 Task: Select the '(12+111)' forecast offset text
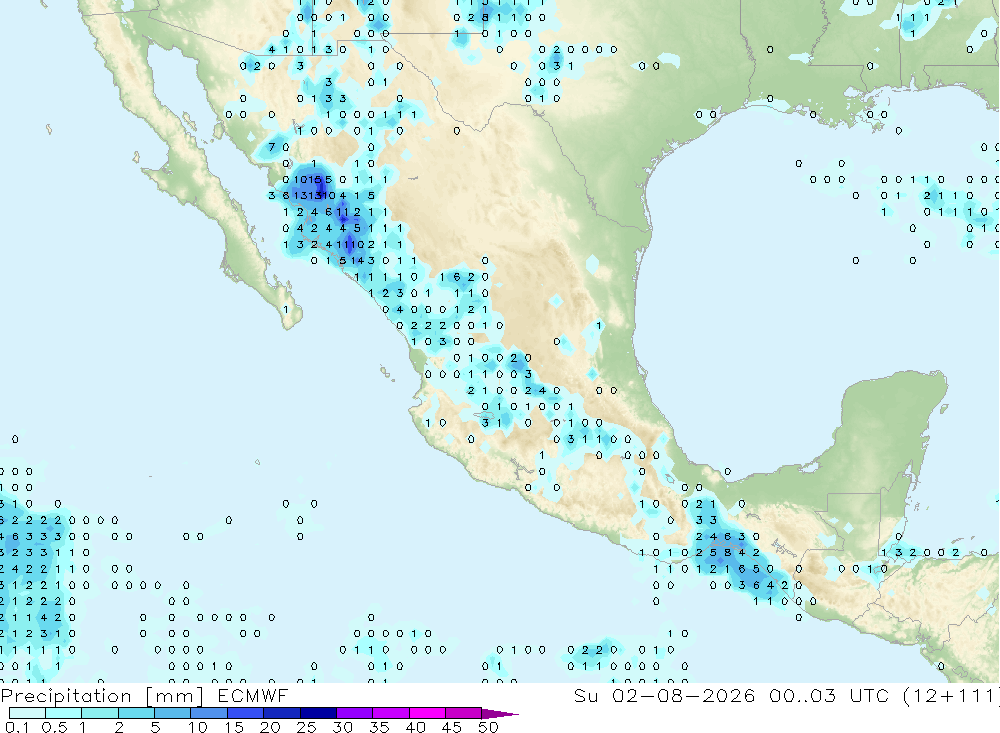951,696
